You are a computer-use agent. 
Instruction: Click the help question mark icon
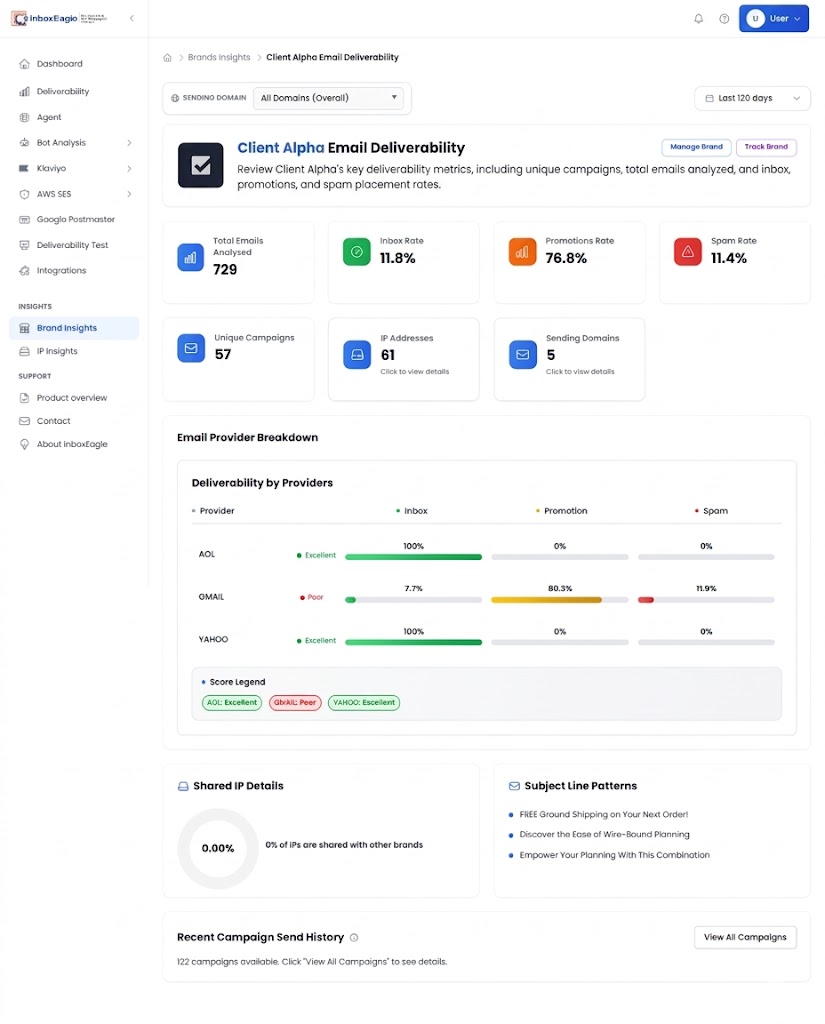(x=724, y=18)
